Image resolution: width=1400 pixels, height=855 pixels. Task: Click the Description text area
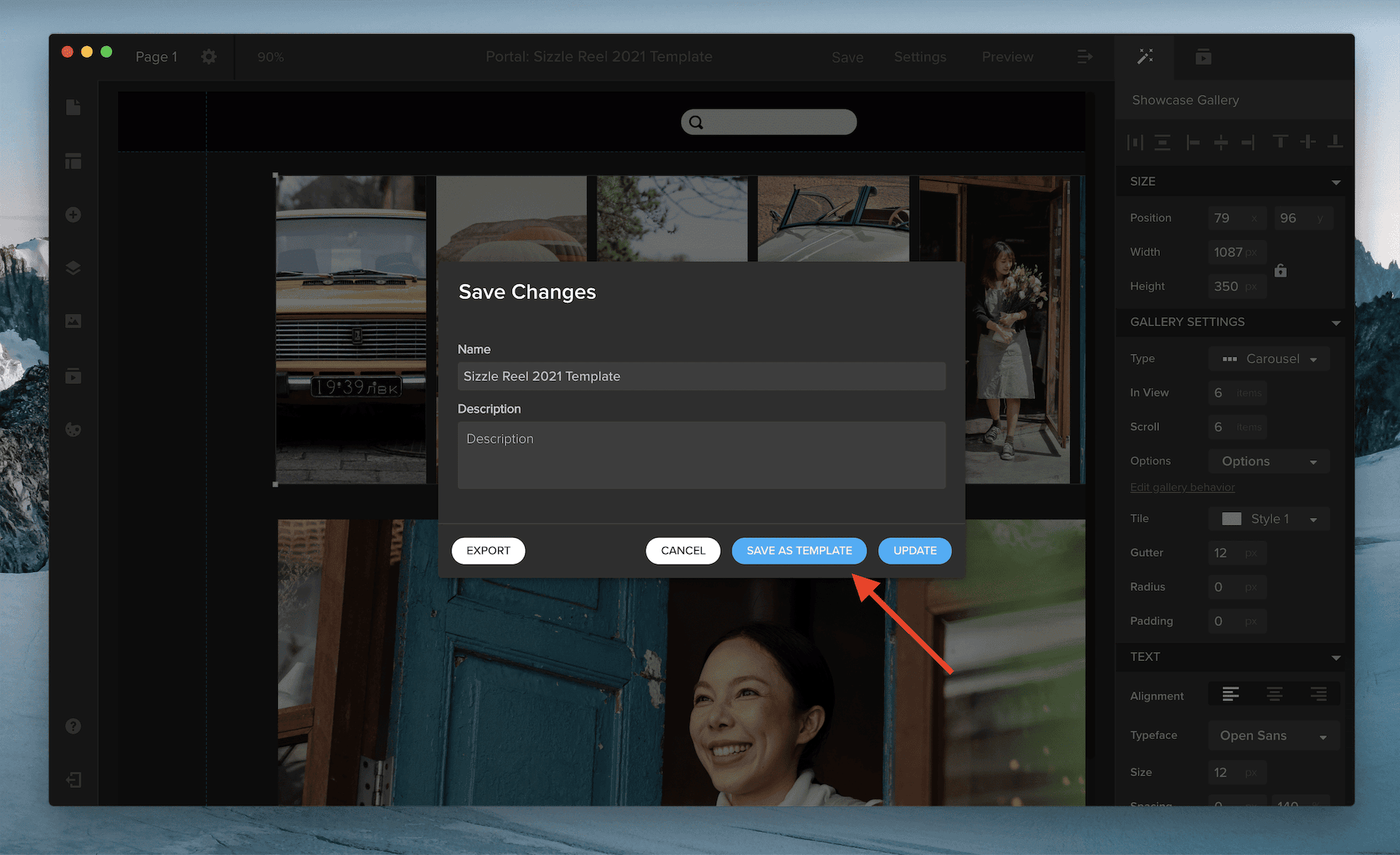[x=702, y=455]
